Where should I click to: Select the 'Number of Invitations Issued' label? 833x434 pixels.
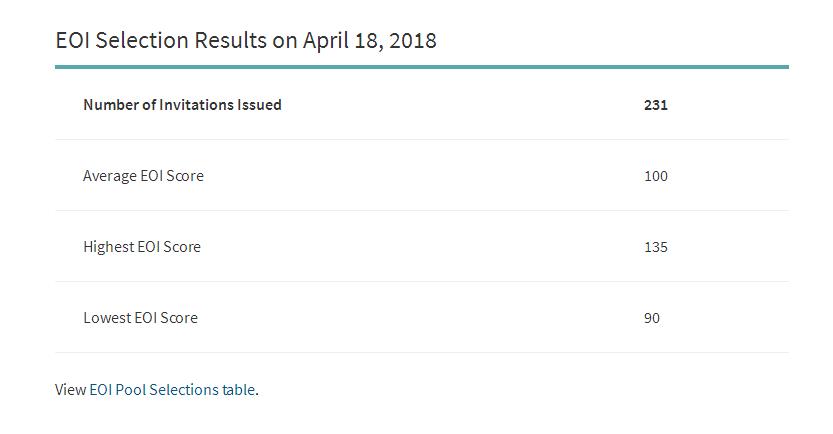pos(182,105)
